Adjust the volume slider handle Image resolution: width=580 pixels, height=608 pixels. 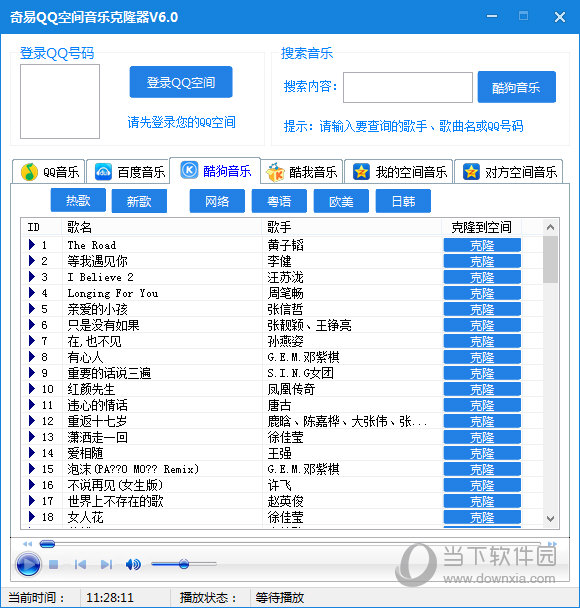click(x=184, y=564)
